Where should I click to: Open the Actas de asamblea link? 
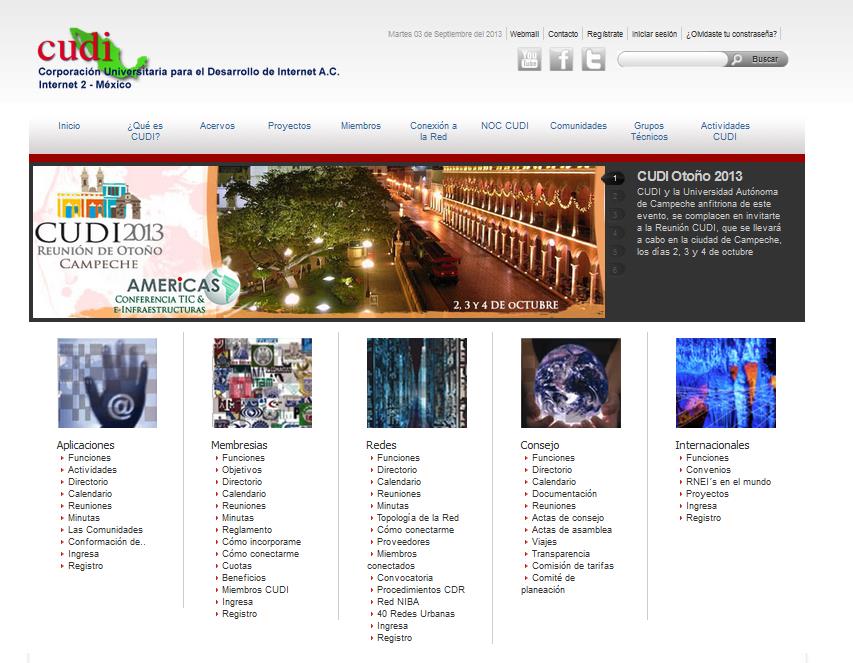572,530
